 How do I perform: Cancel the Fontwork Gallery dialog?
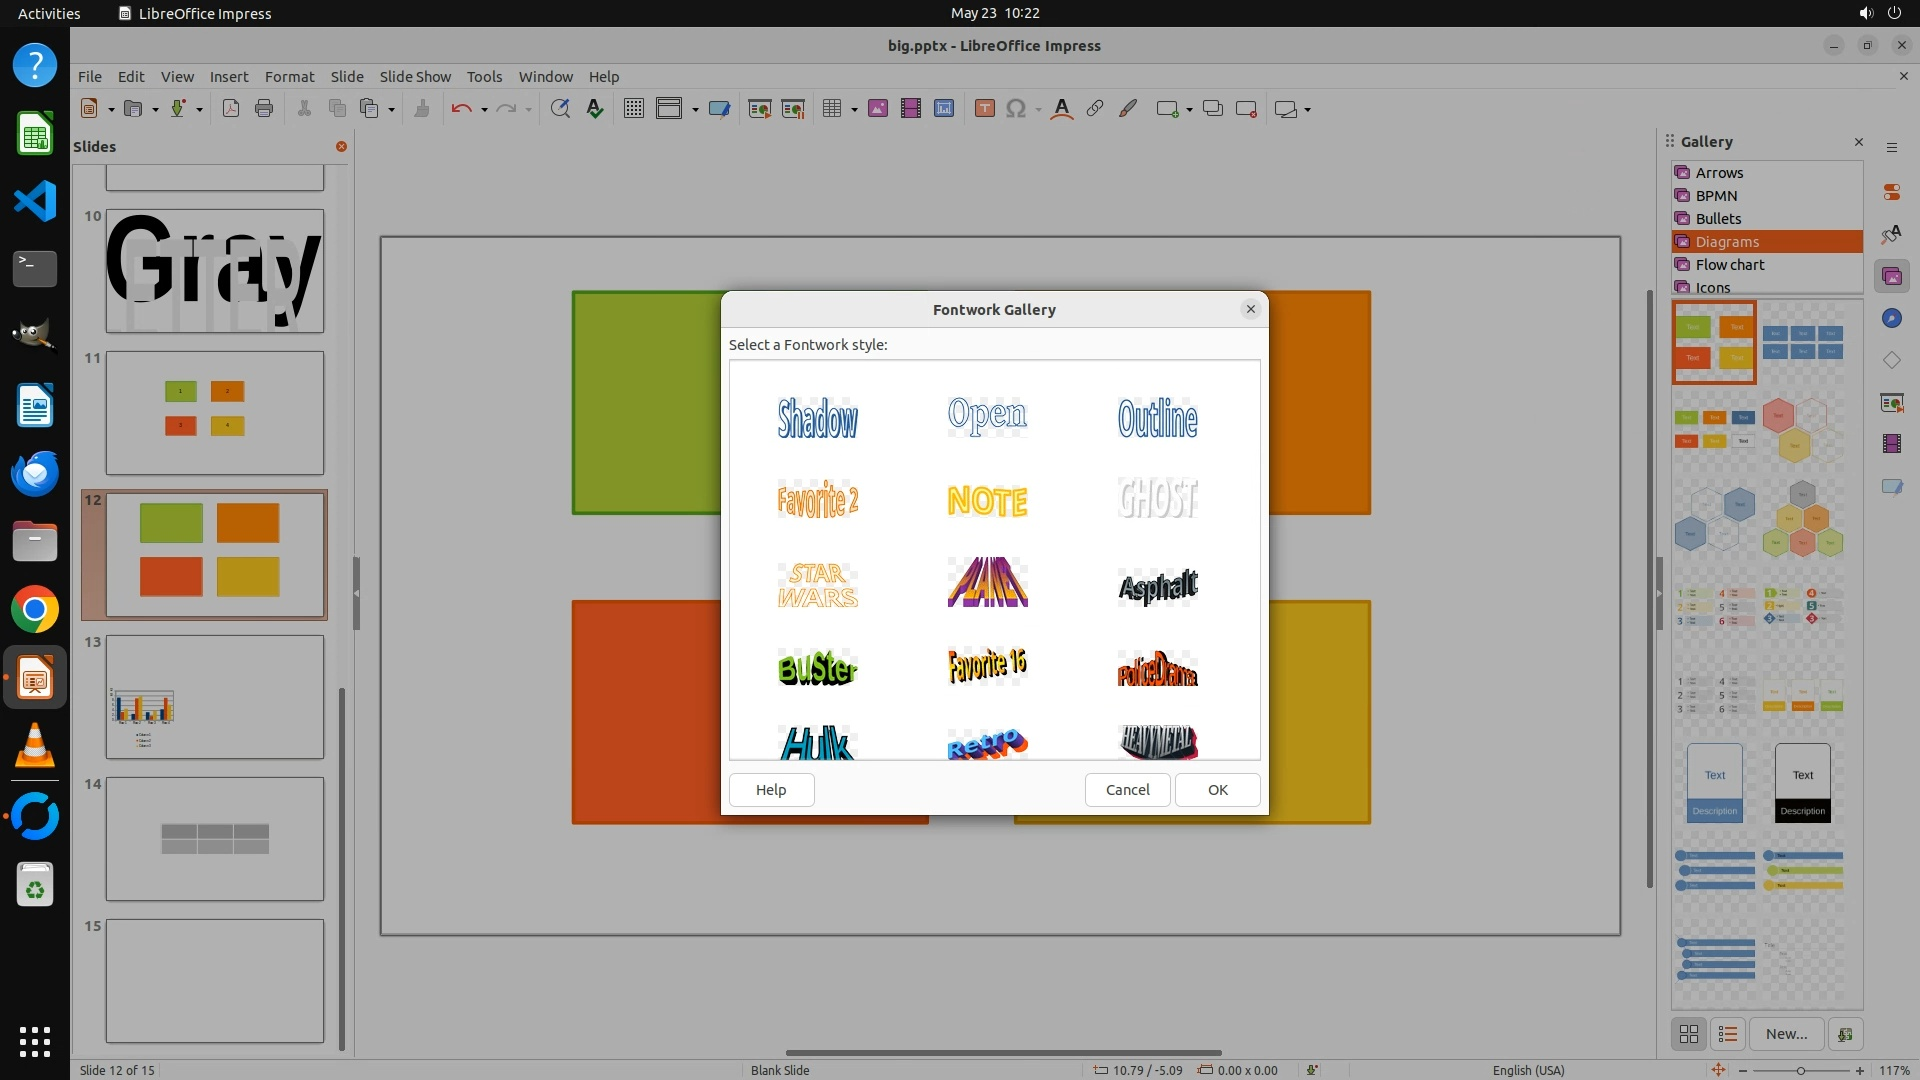click(x=1127, y=790)
